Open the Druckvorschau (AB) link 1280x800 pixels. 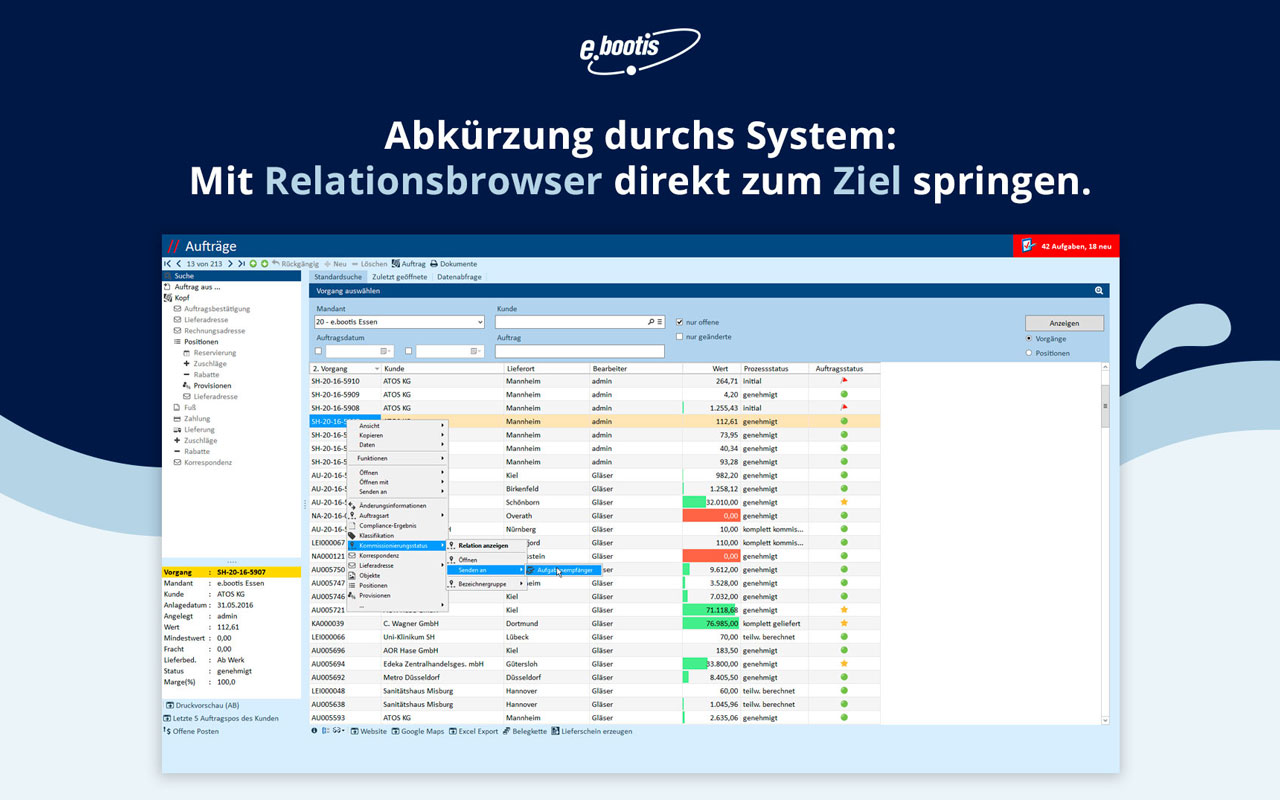coord(206,705)
